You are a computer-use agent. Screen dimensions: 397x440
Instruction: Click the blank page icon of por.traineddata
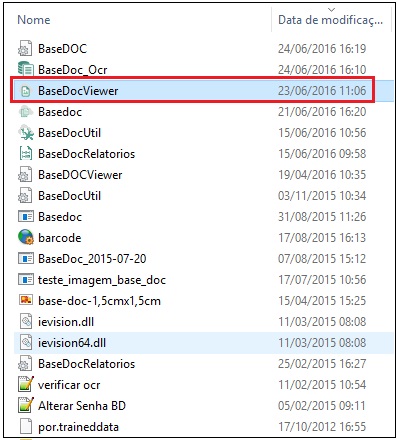[26, 427]
